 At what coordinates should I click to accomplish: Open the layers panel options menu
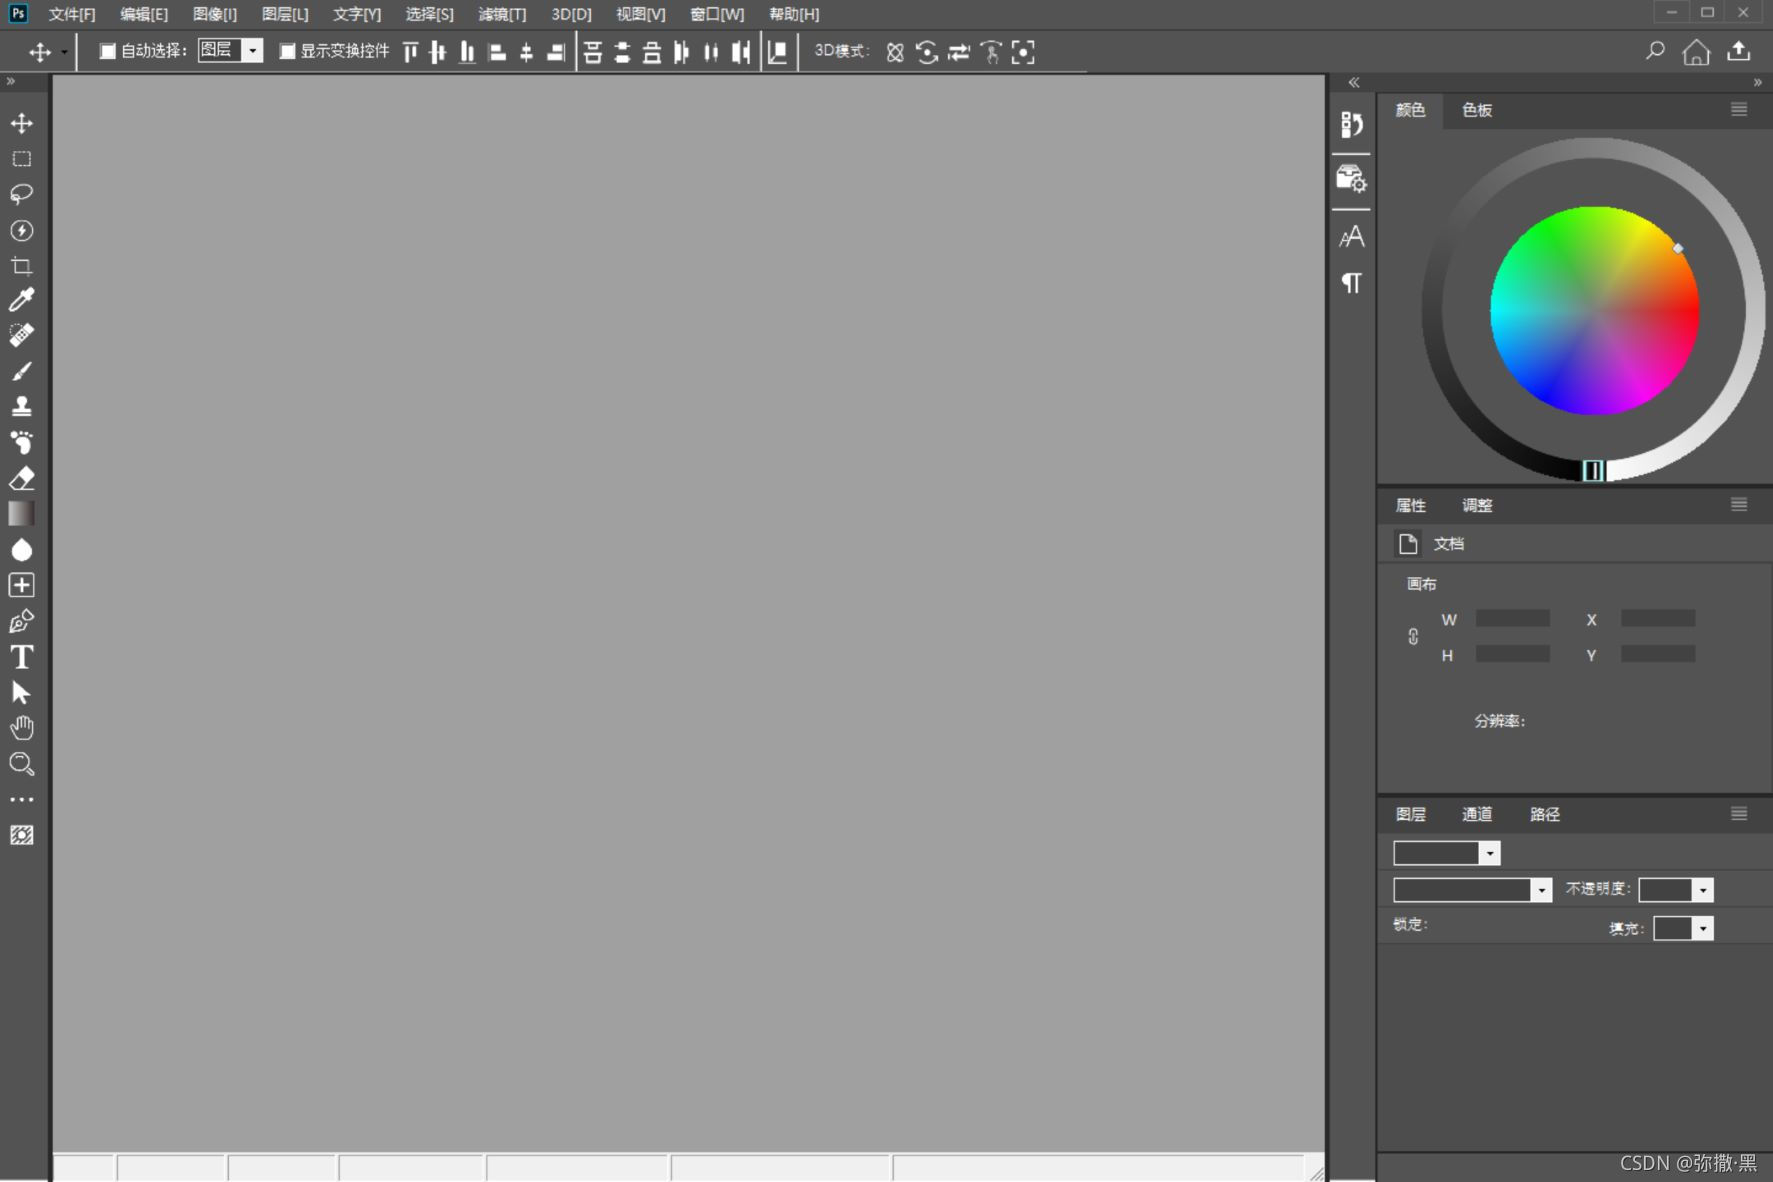[1739, 814]
